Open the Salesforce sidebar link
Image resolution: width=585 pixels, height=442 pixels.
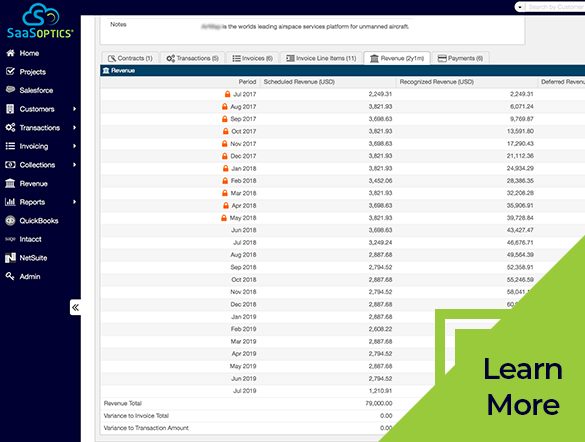(36, 90)
